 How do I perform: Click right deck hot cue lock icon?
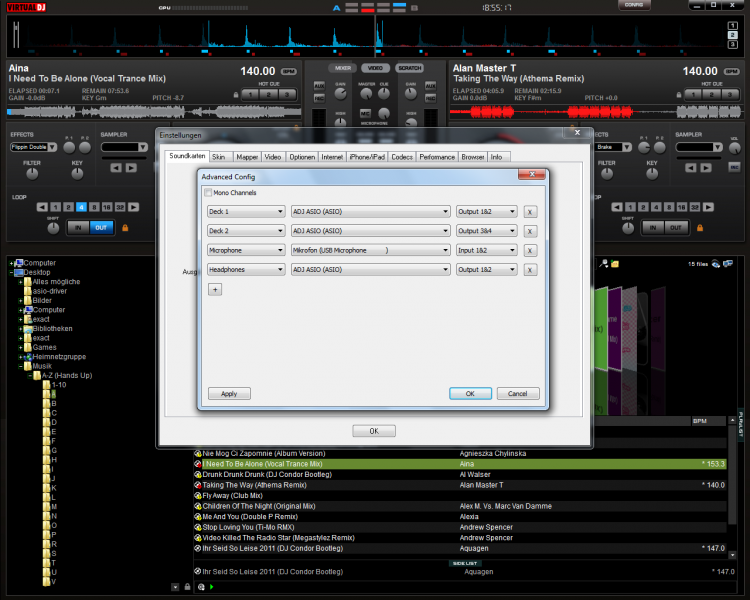679,95
